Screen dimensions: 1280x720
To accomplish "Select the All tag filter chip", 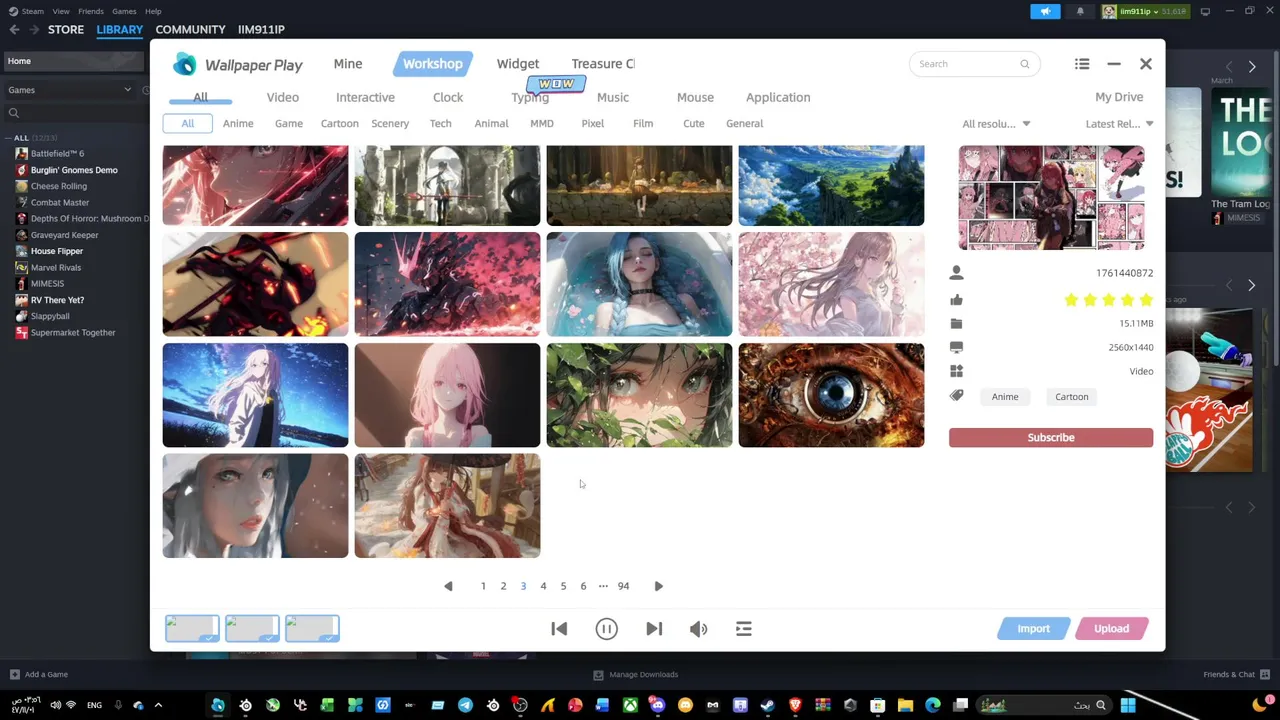I will click(x=188, y=123).
